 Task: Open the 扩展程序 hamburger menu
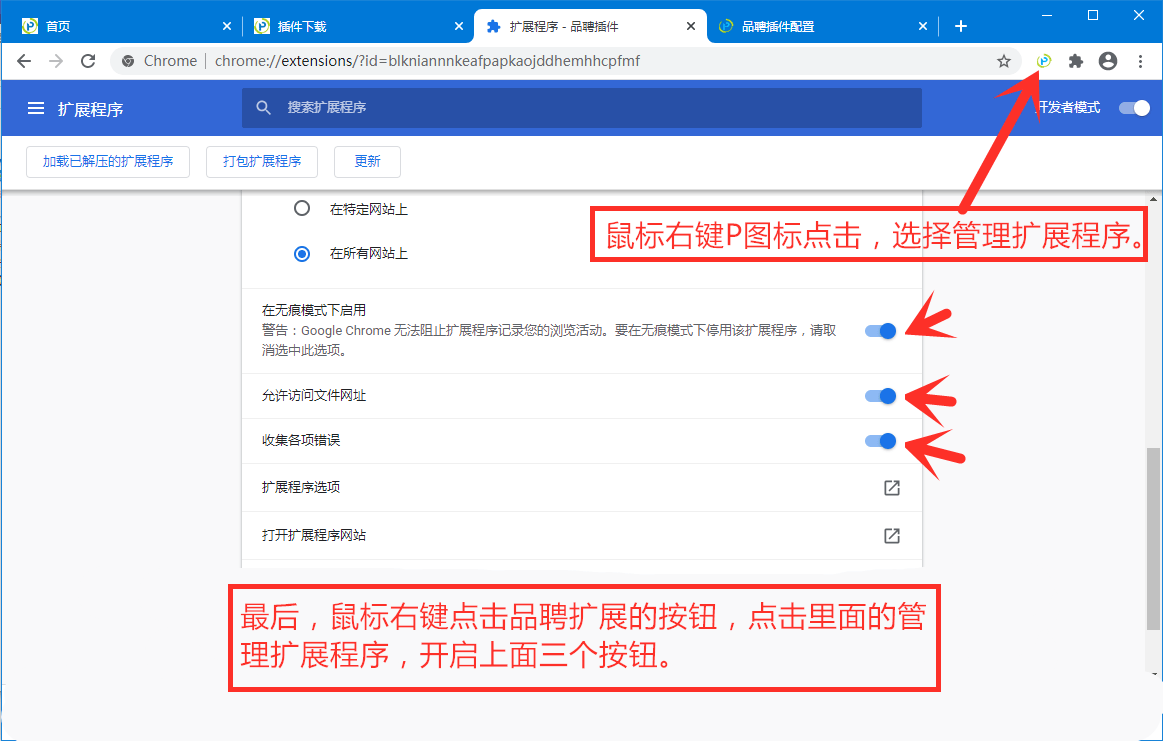pos(37,108)
